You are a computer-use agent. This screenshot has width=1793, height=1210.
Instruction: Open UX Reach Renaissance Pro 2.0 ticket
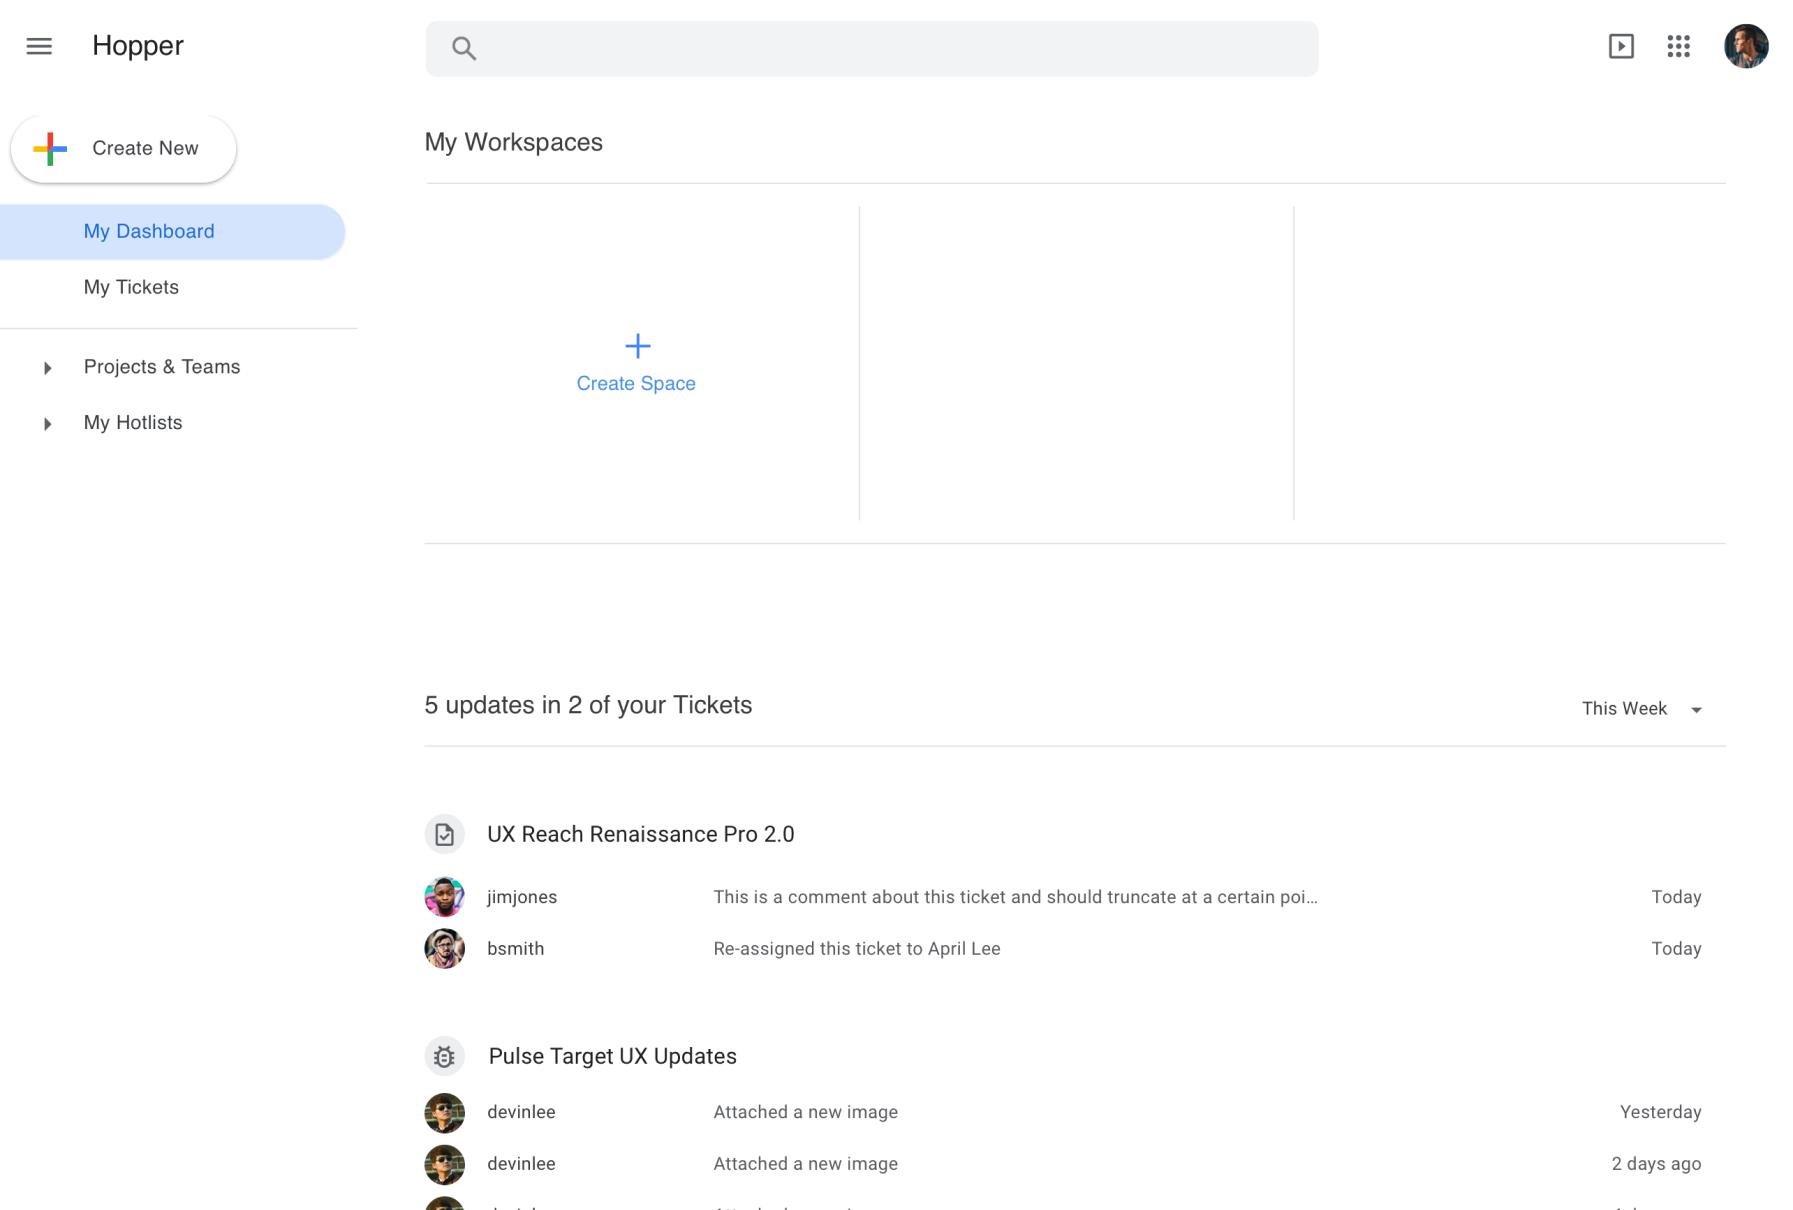640,834
